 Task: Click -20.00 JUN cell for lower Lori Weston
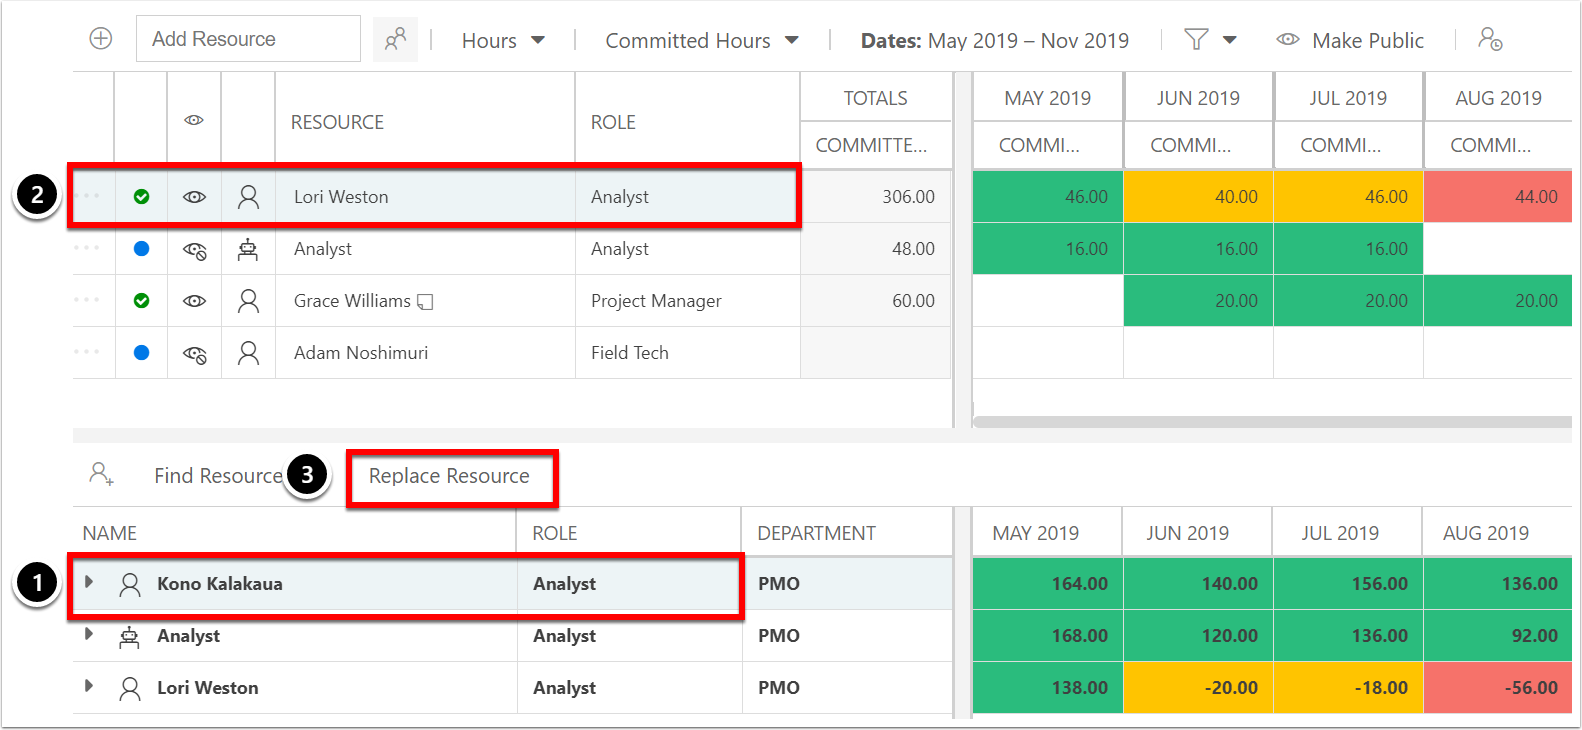(x=1197, y=688)
